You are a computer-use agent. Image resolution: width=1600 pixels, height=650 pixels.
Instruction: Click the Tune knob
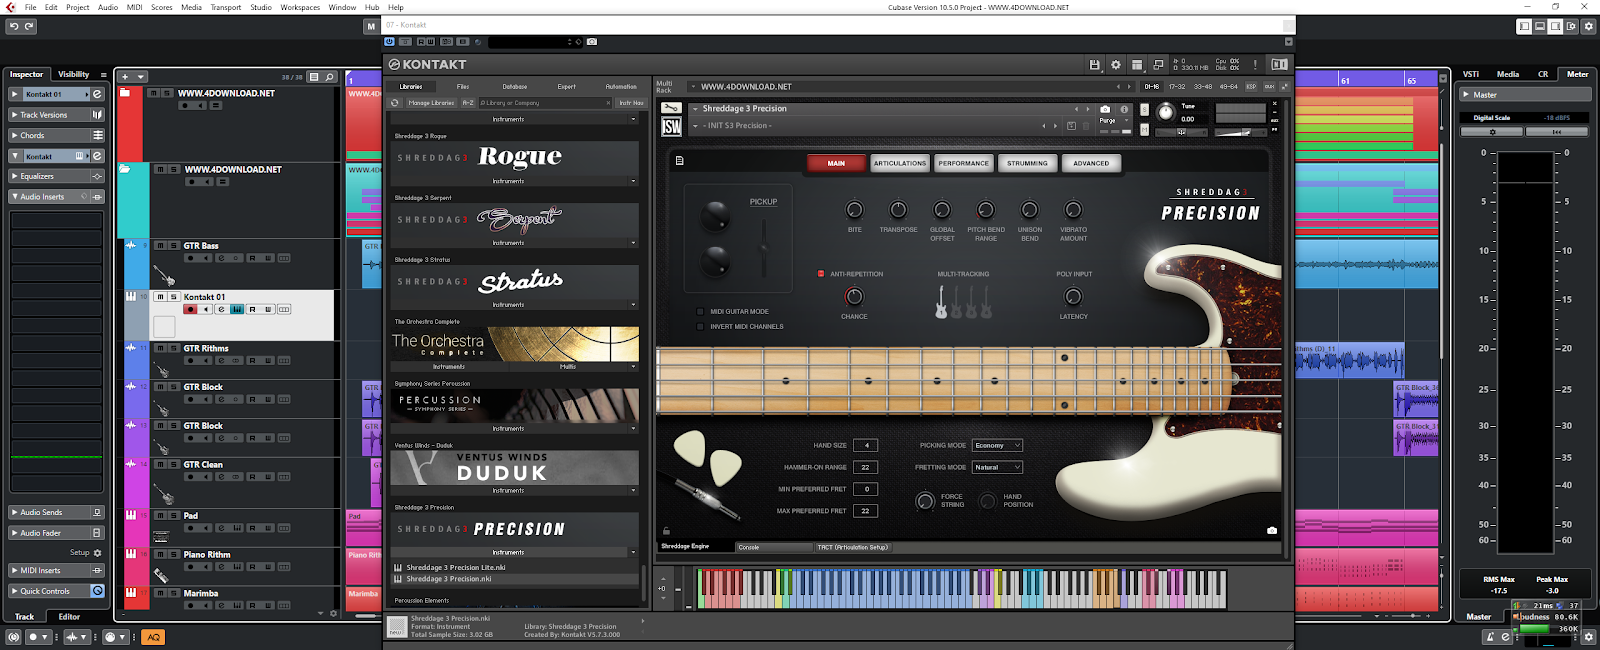(1165, 112)
